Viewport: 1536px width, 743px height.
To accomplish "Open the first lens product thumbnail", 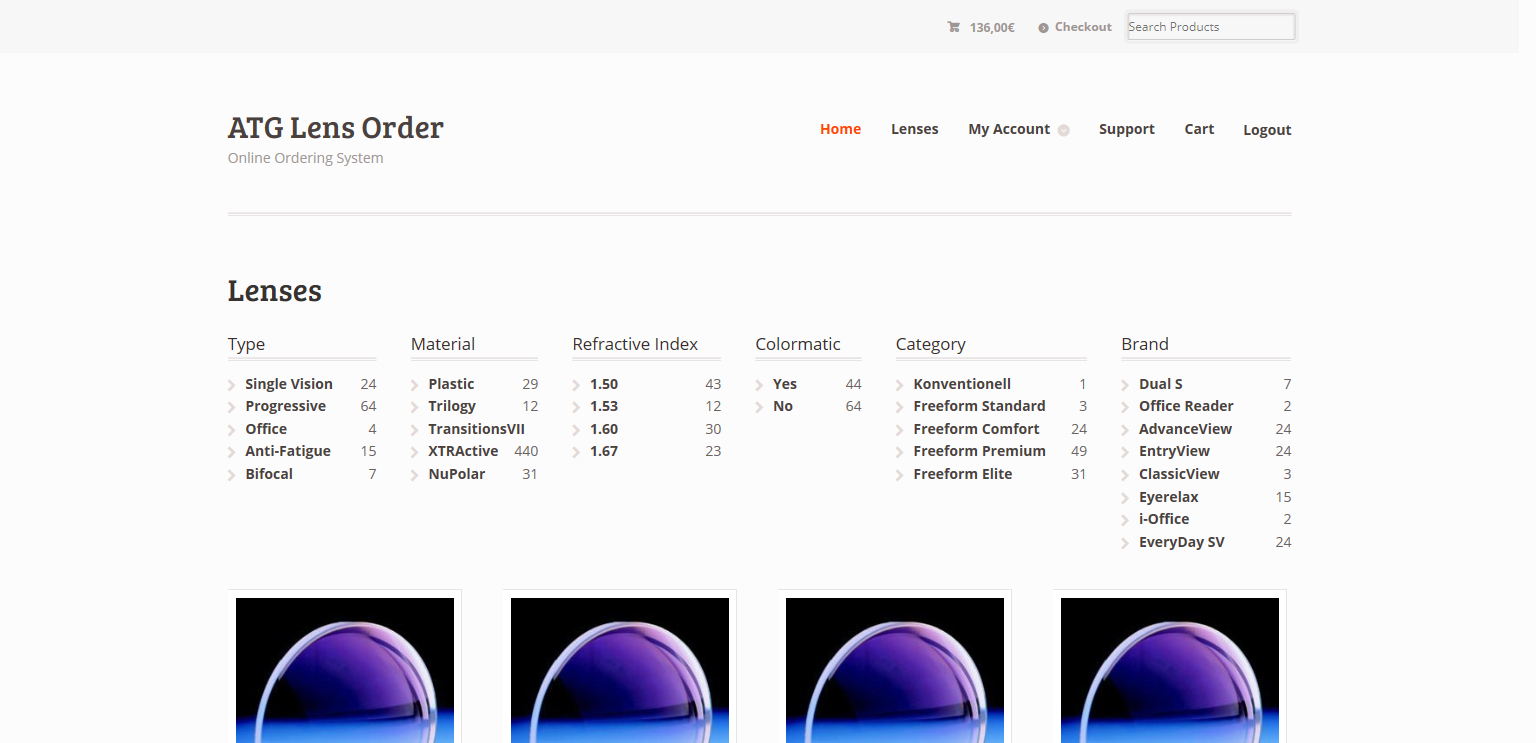I will tap(345, 670).
